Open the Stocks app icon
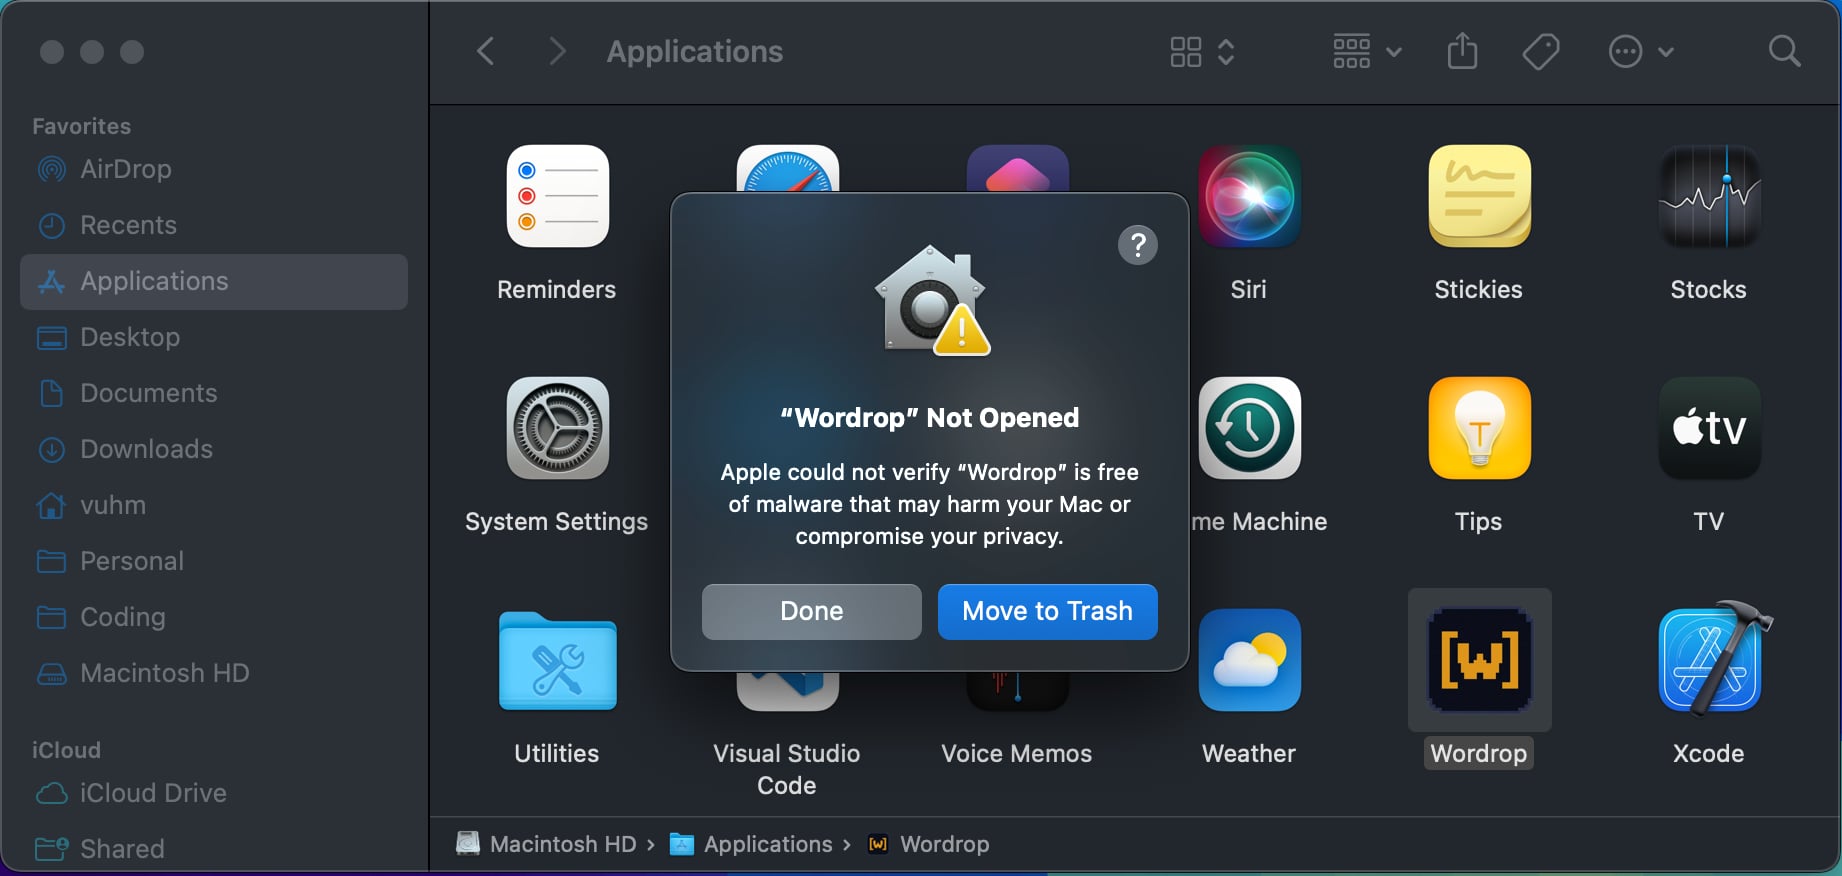The width and height of the screenshot is (1842, 876). [1709, 196]
